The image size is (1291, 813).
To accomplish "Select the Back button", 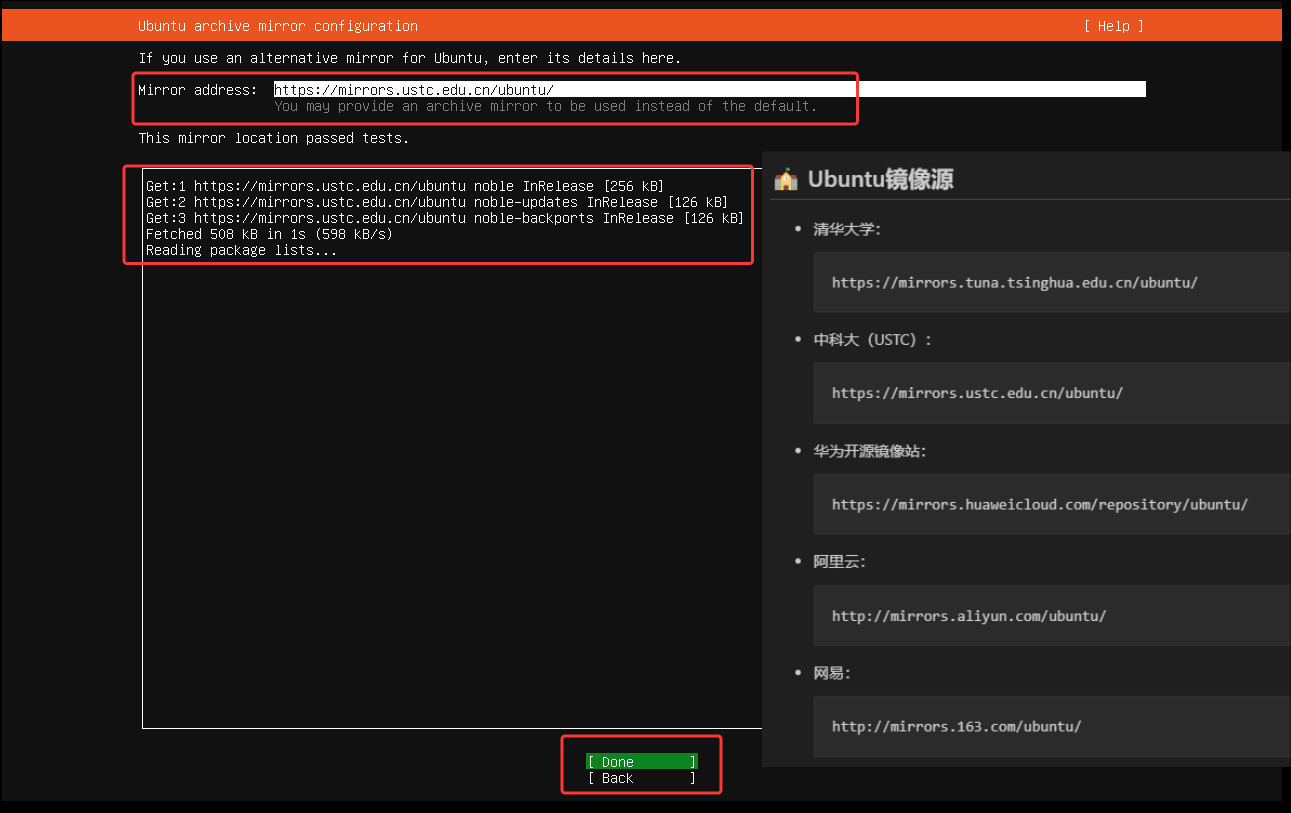I will [641, 778].
